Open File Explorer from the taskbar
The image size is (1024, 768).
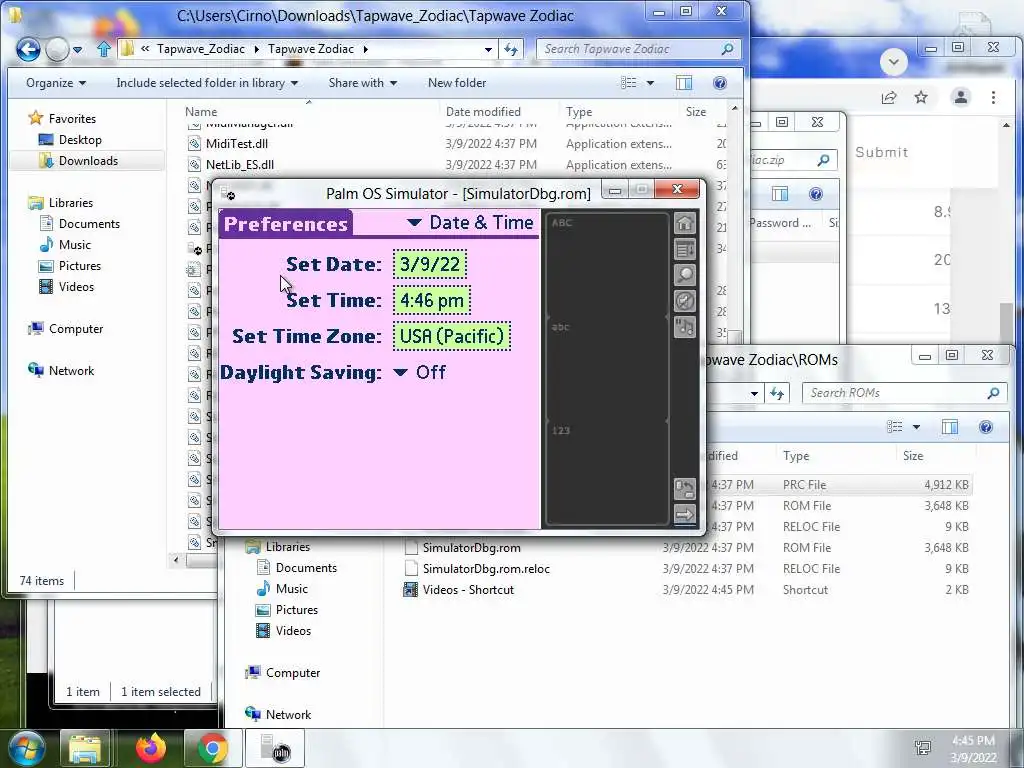click(86, 748)
